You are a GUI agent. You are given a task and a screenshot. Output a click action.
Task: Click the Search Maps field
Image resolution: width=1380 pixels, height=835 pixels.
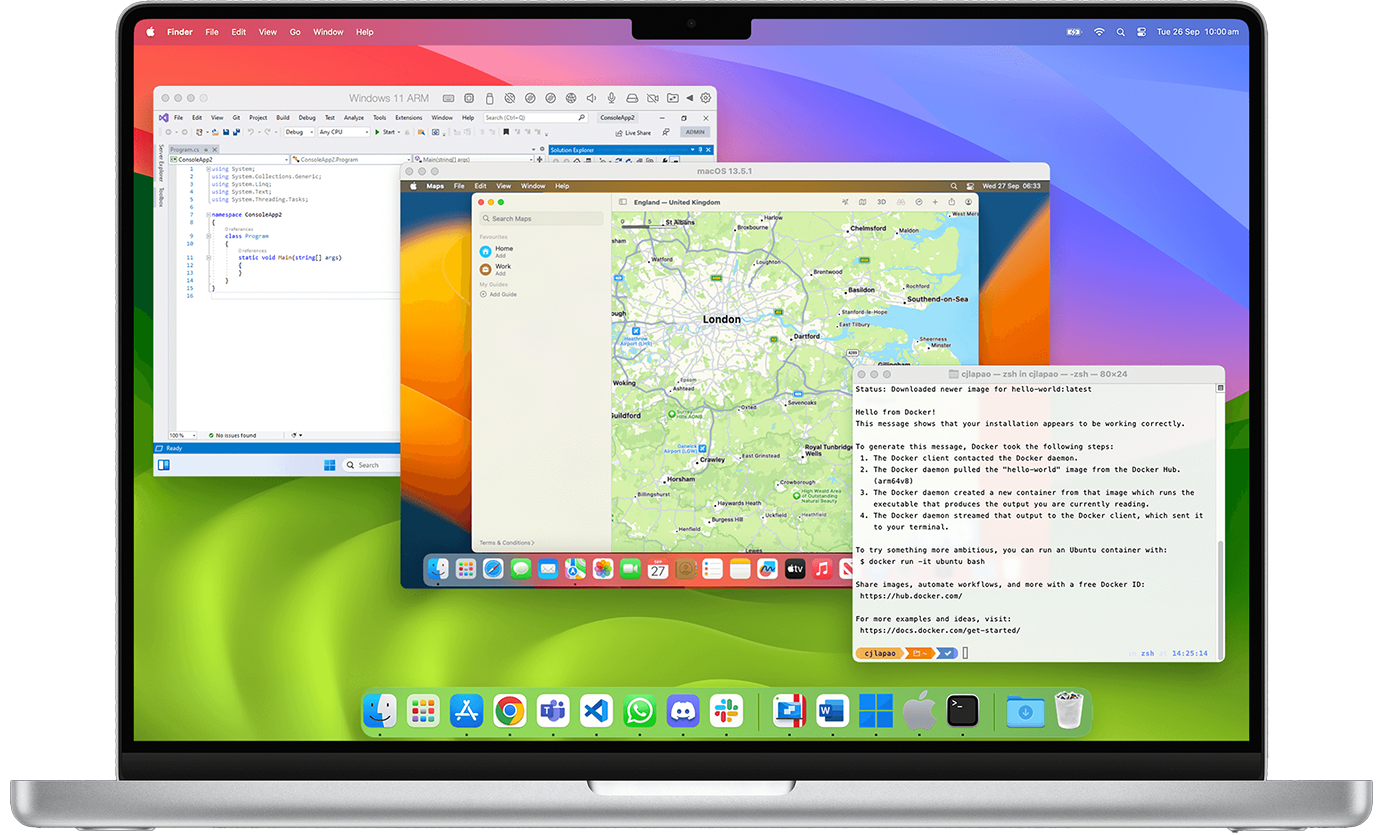tap(541, 218)
